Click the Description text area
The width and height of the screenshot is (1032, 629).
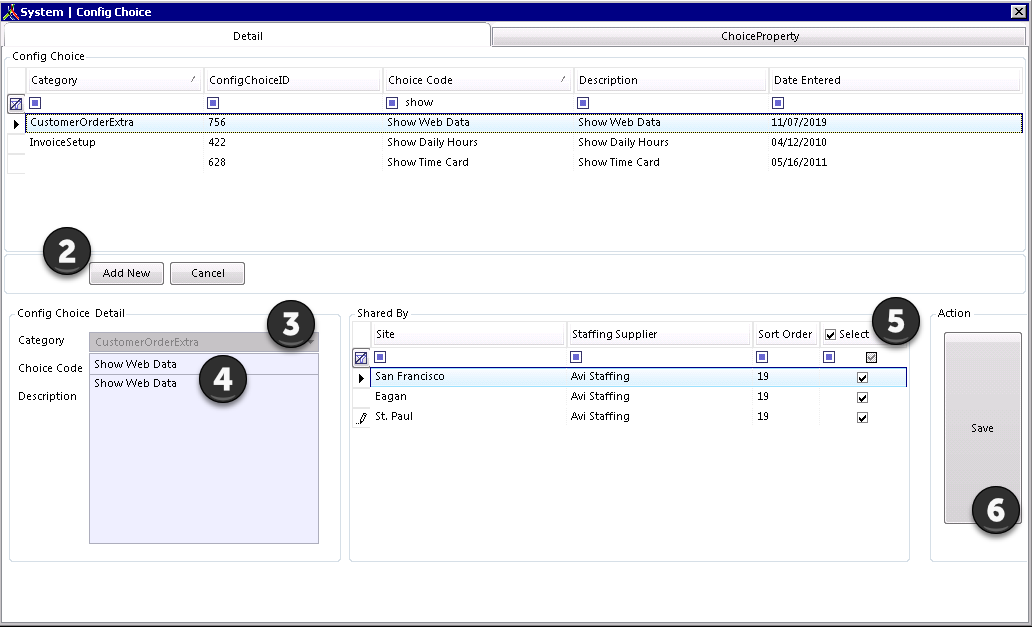point(203,459)
